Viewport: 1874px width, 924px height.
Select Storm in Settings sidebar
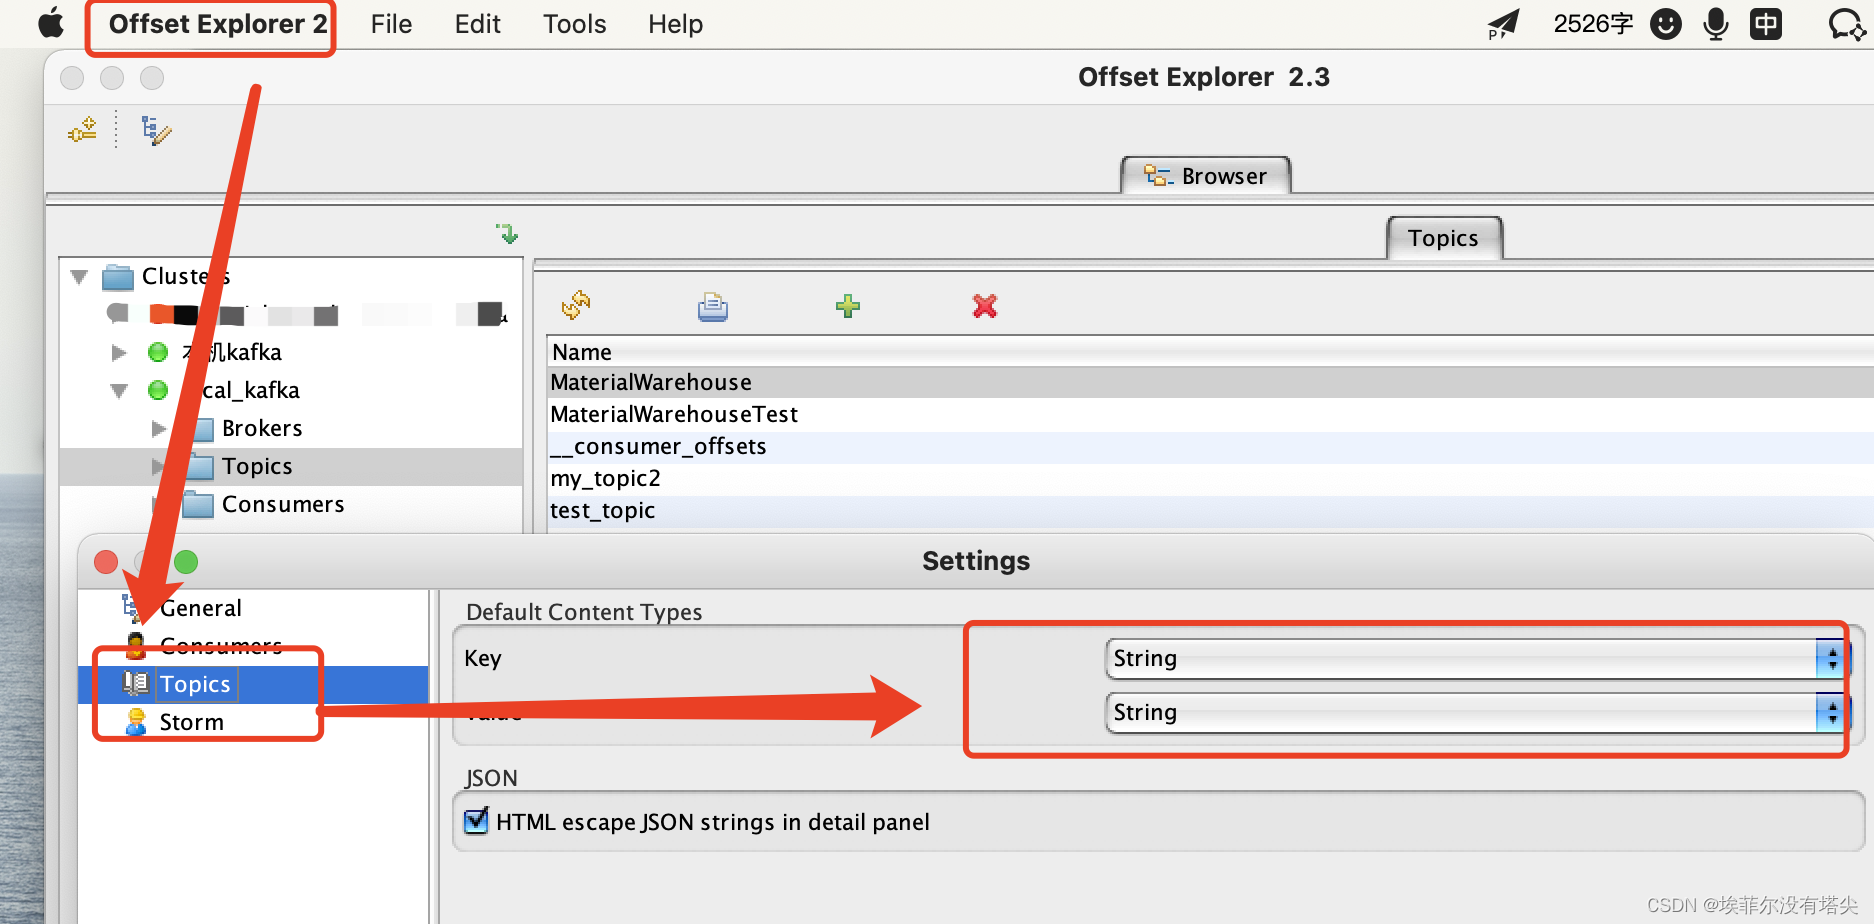pyautogui.click(x=192, y=723)
